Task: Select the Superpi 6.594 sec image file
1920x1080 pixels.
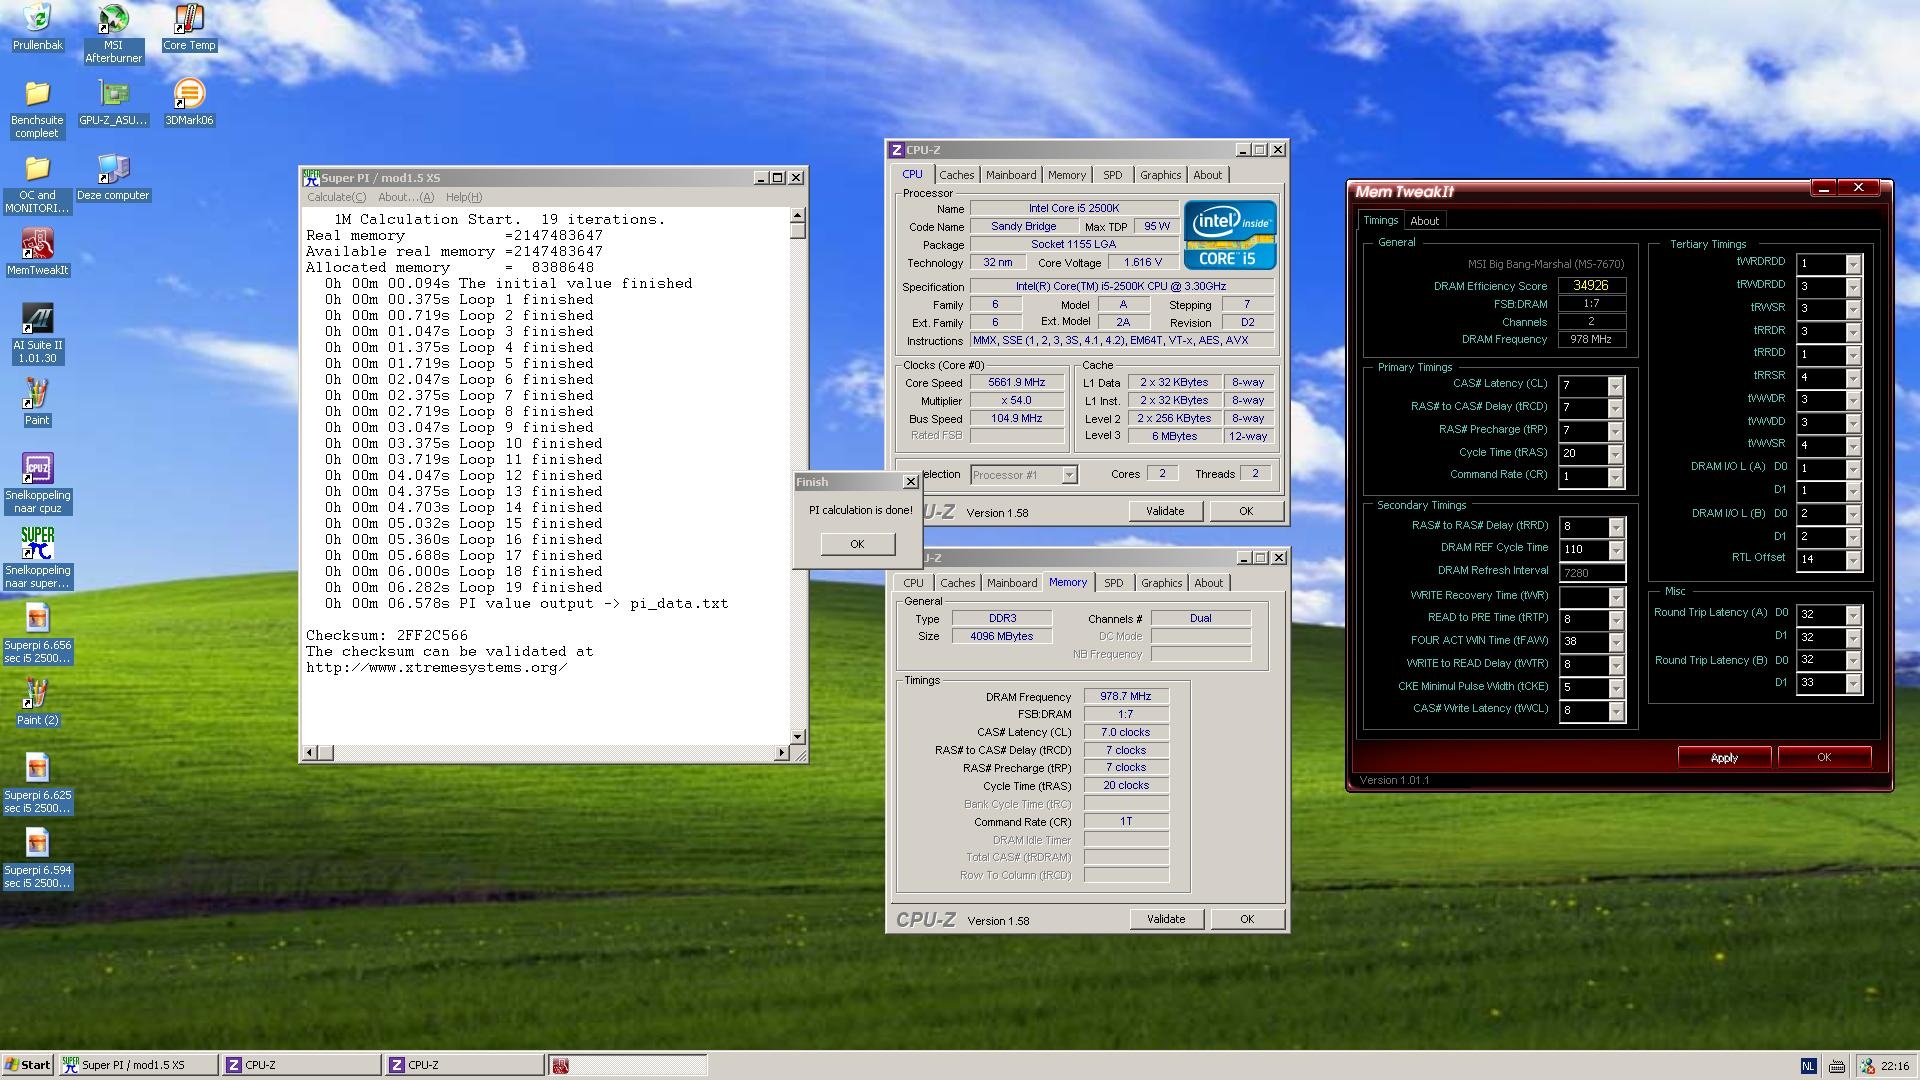Action: (x=37, y=859)
